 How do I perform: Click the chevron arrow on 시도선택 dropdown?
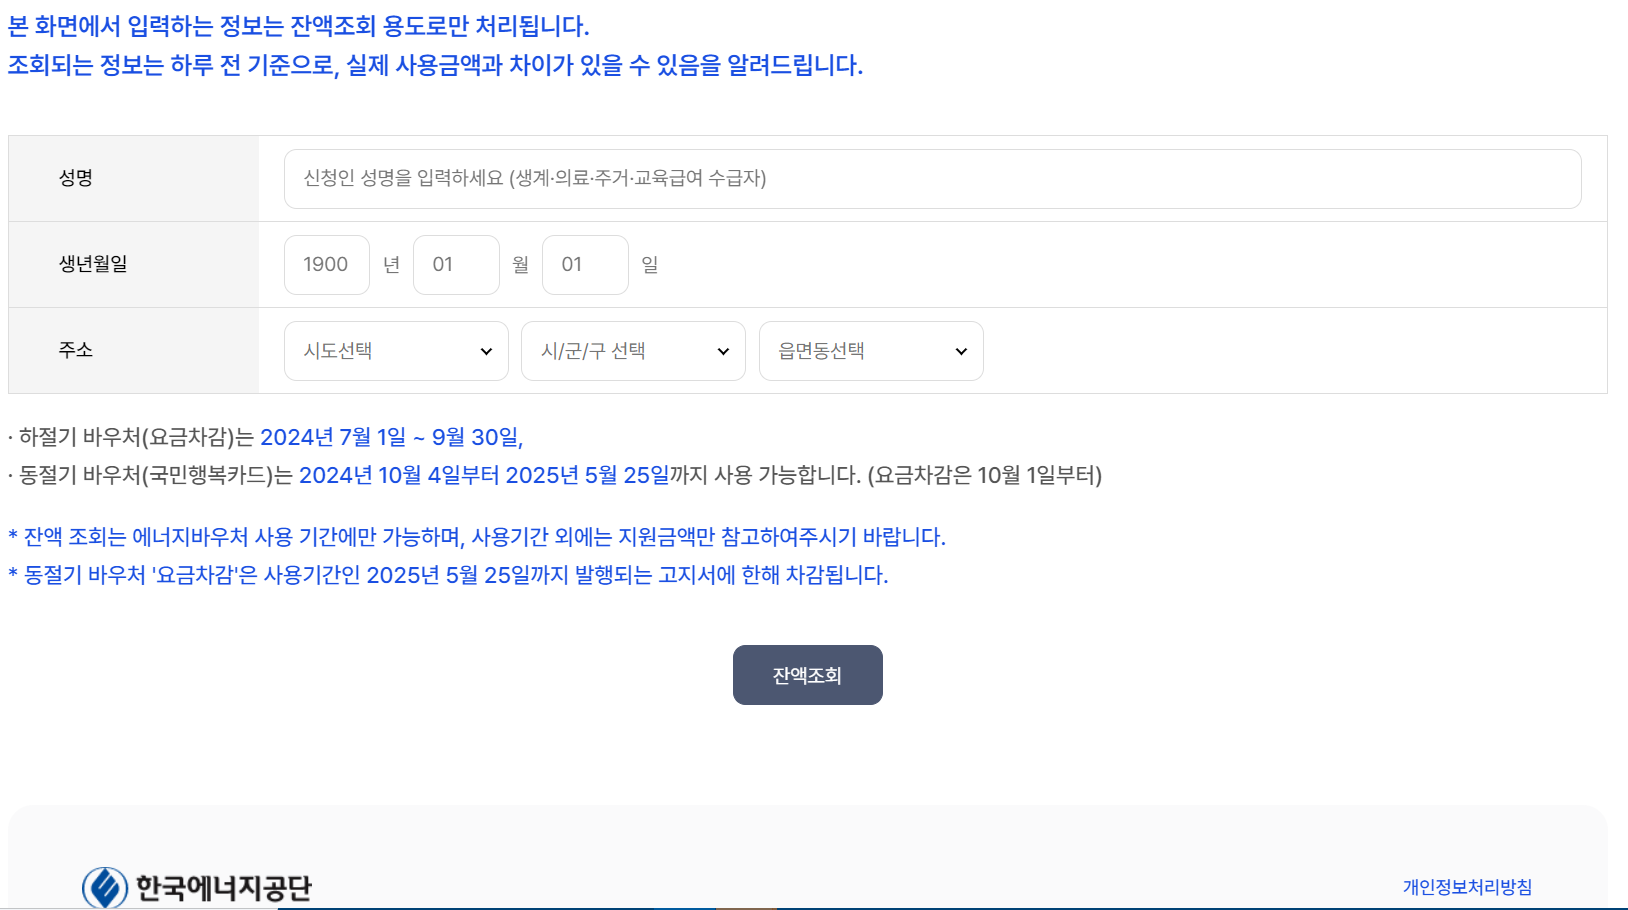(x=488, y=351)
